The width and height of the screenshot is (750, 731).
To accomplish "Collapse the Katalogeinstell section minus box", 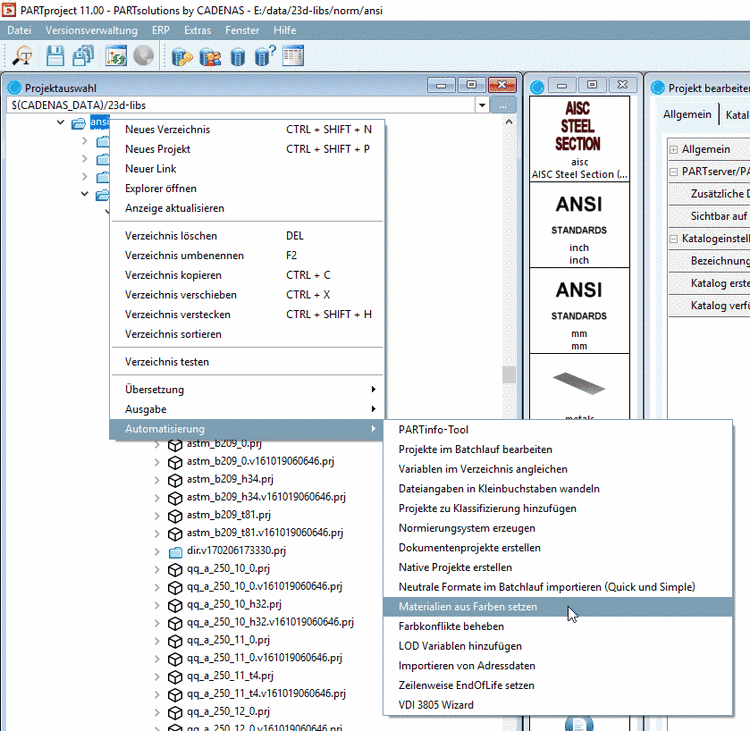I will (673, 238).
